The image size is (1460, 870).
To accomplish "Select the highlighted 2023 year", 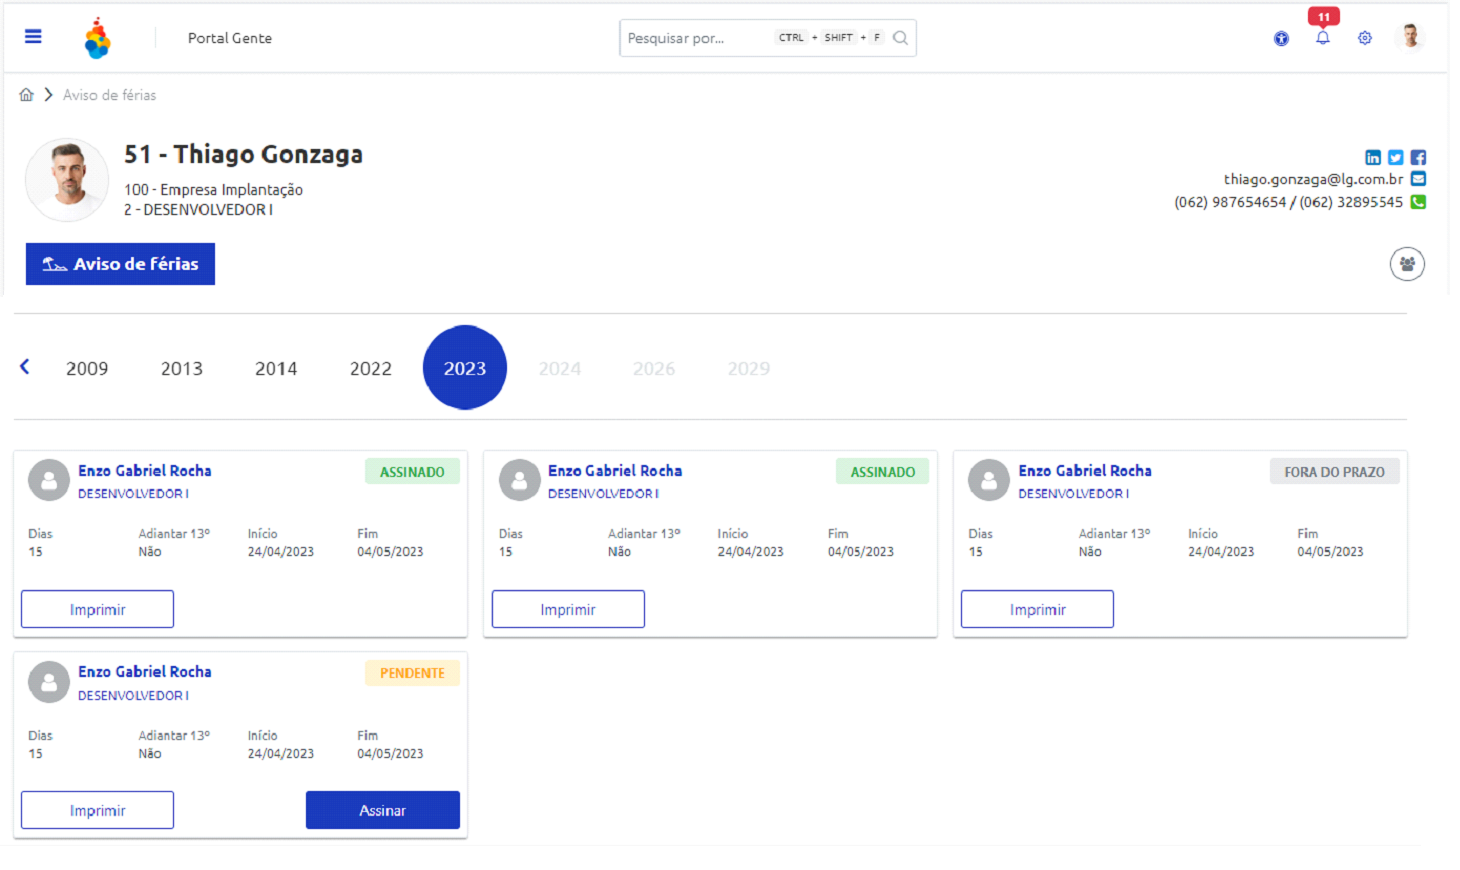I will (x=465, y=368).
